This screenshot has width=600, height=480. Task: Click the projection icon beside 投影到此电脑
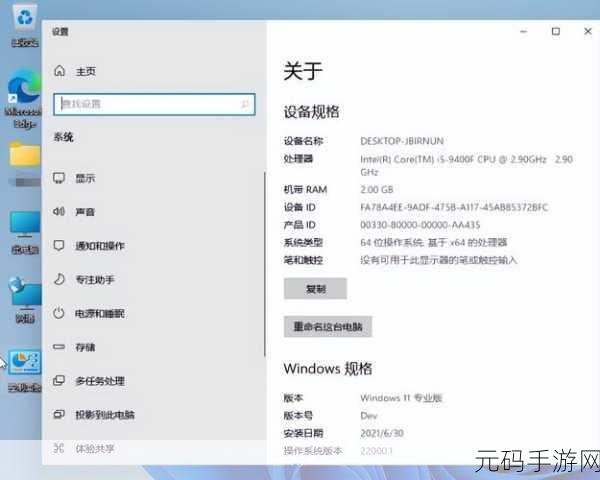59,414
